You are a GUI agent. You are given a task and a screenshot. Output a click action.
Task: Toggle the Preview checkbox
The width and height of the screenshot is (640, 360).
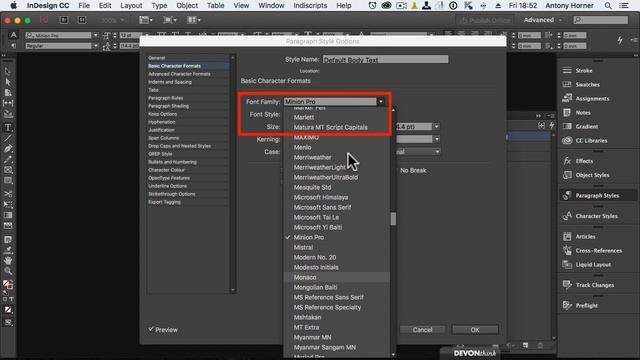151,329
